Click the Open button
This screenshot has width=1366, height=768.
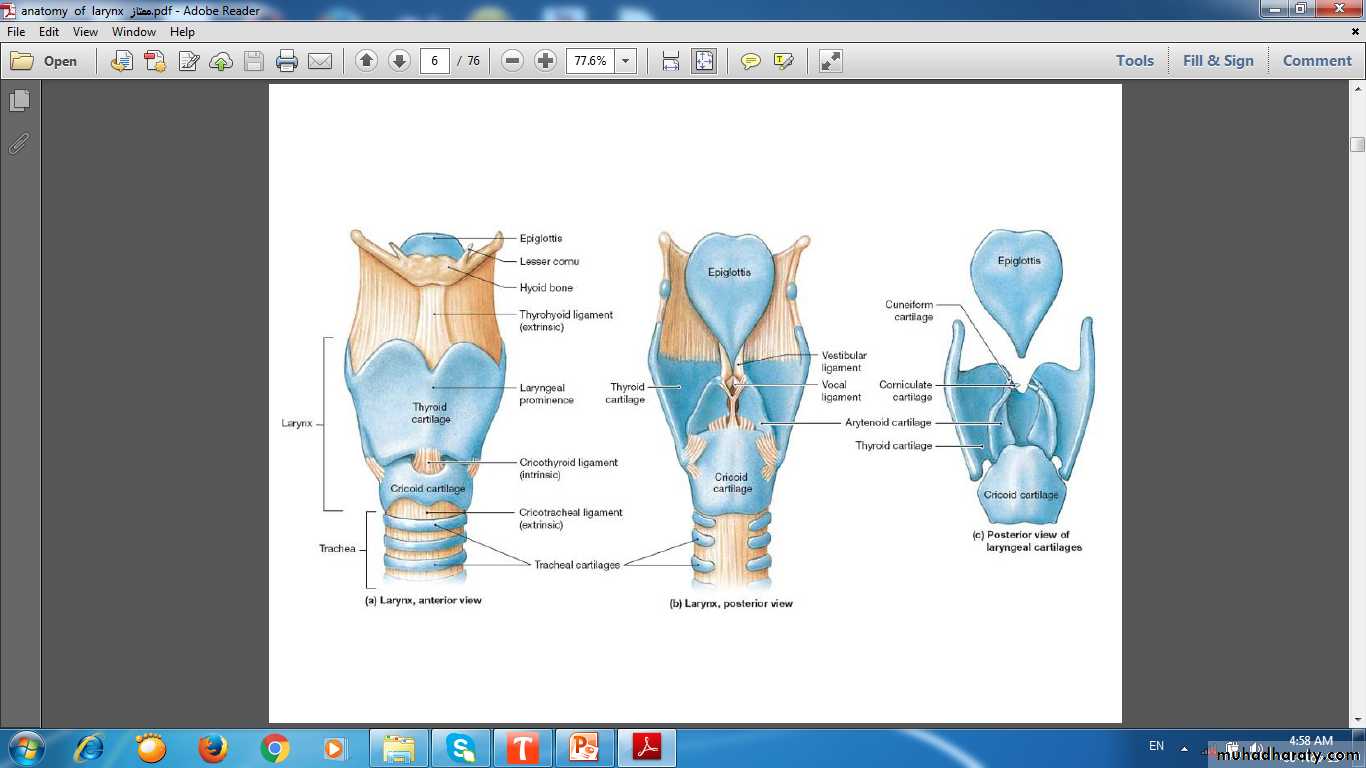pos(45,61)
